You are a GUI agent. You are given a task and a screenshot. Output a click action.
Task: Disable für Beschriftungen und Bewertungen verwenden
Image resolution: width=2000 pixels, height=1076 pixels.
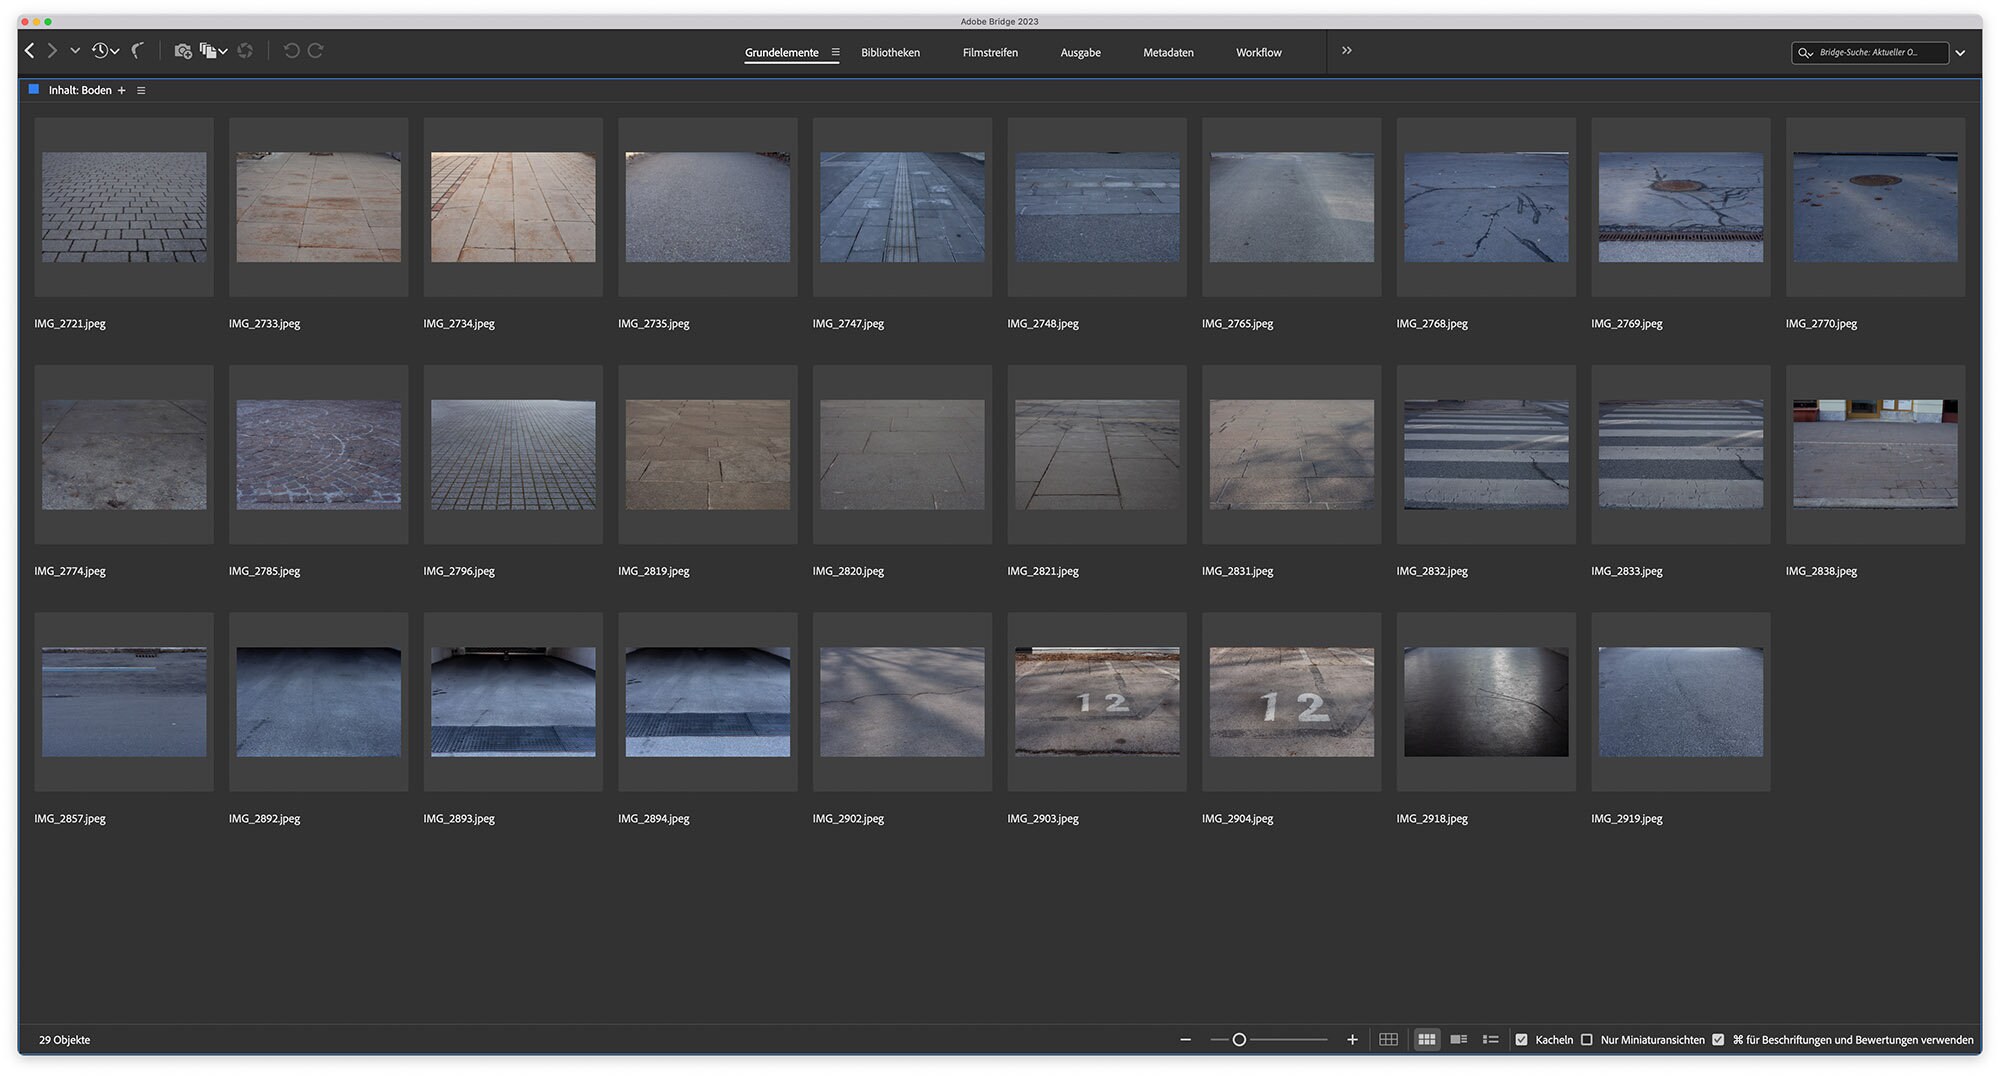[x=1718, y=1040]
